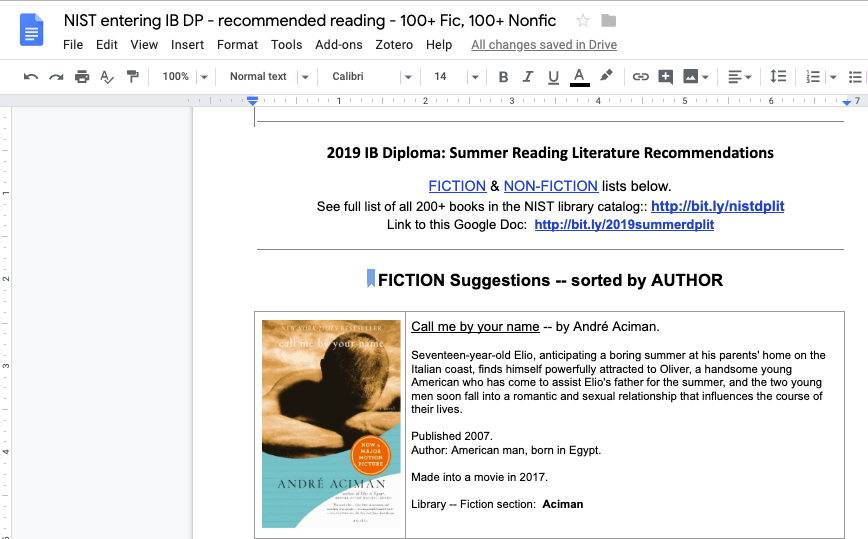Apply numbered list
This screenshot has height=539, width=868.
(813, 77)
